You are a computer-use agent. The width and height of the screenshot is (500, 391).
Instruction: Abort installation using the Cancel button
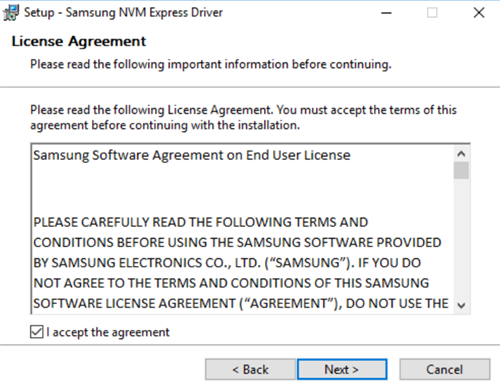tap(445, 369)
